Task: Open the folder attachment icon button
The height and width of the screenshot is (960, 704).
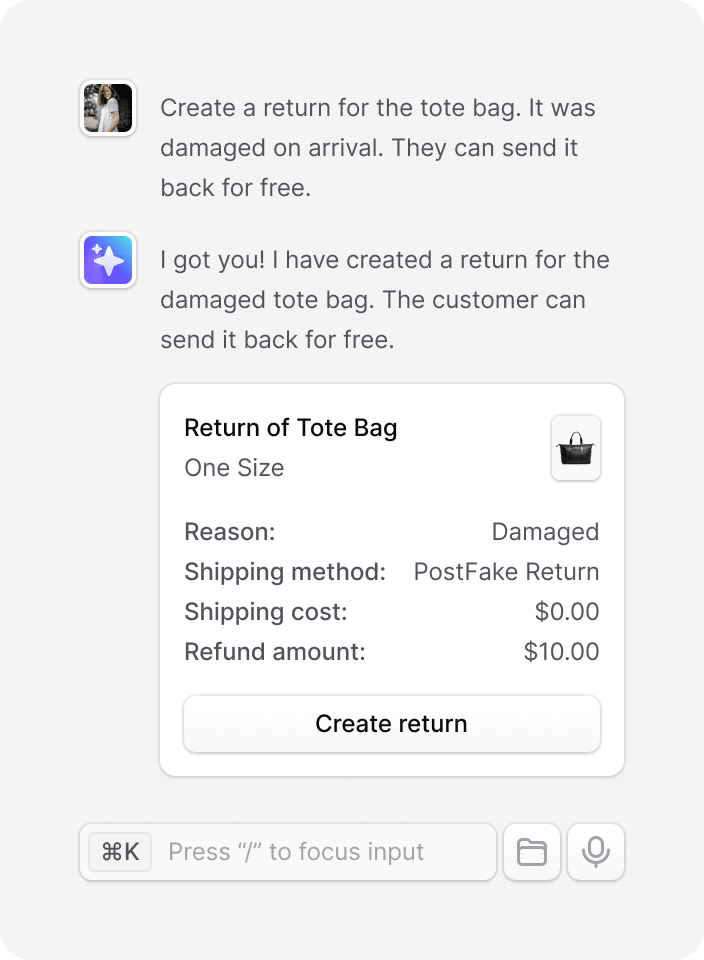Action: point(532,852)
